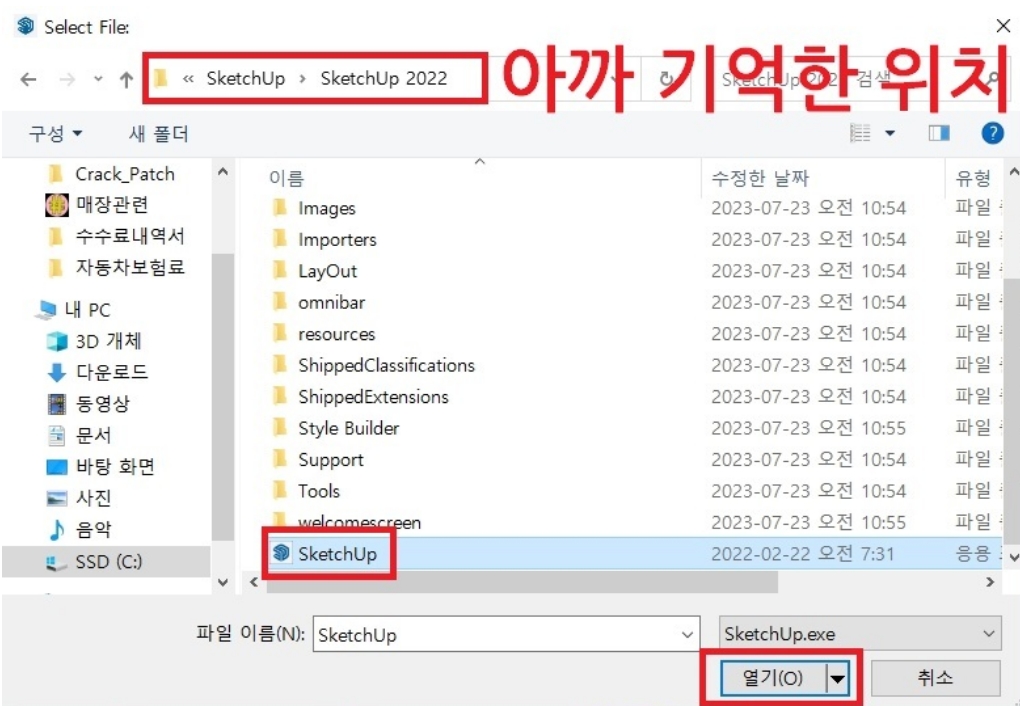Click the 취소 button

click(935, 677)
